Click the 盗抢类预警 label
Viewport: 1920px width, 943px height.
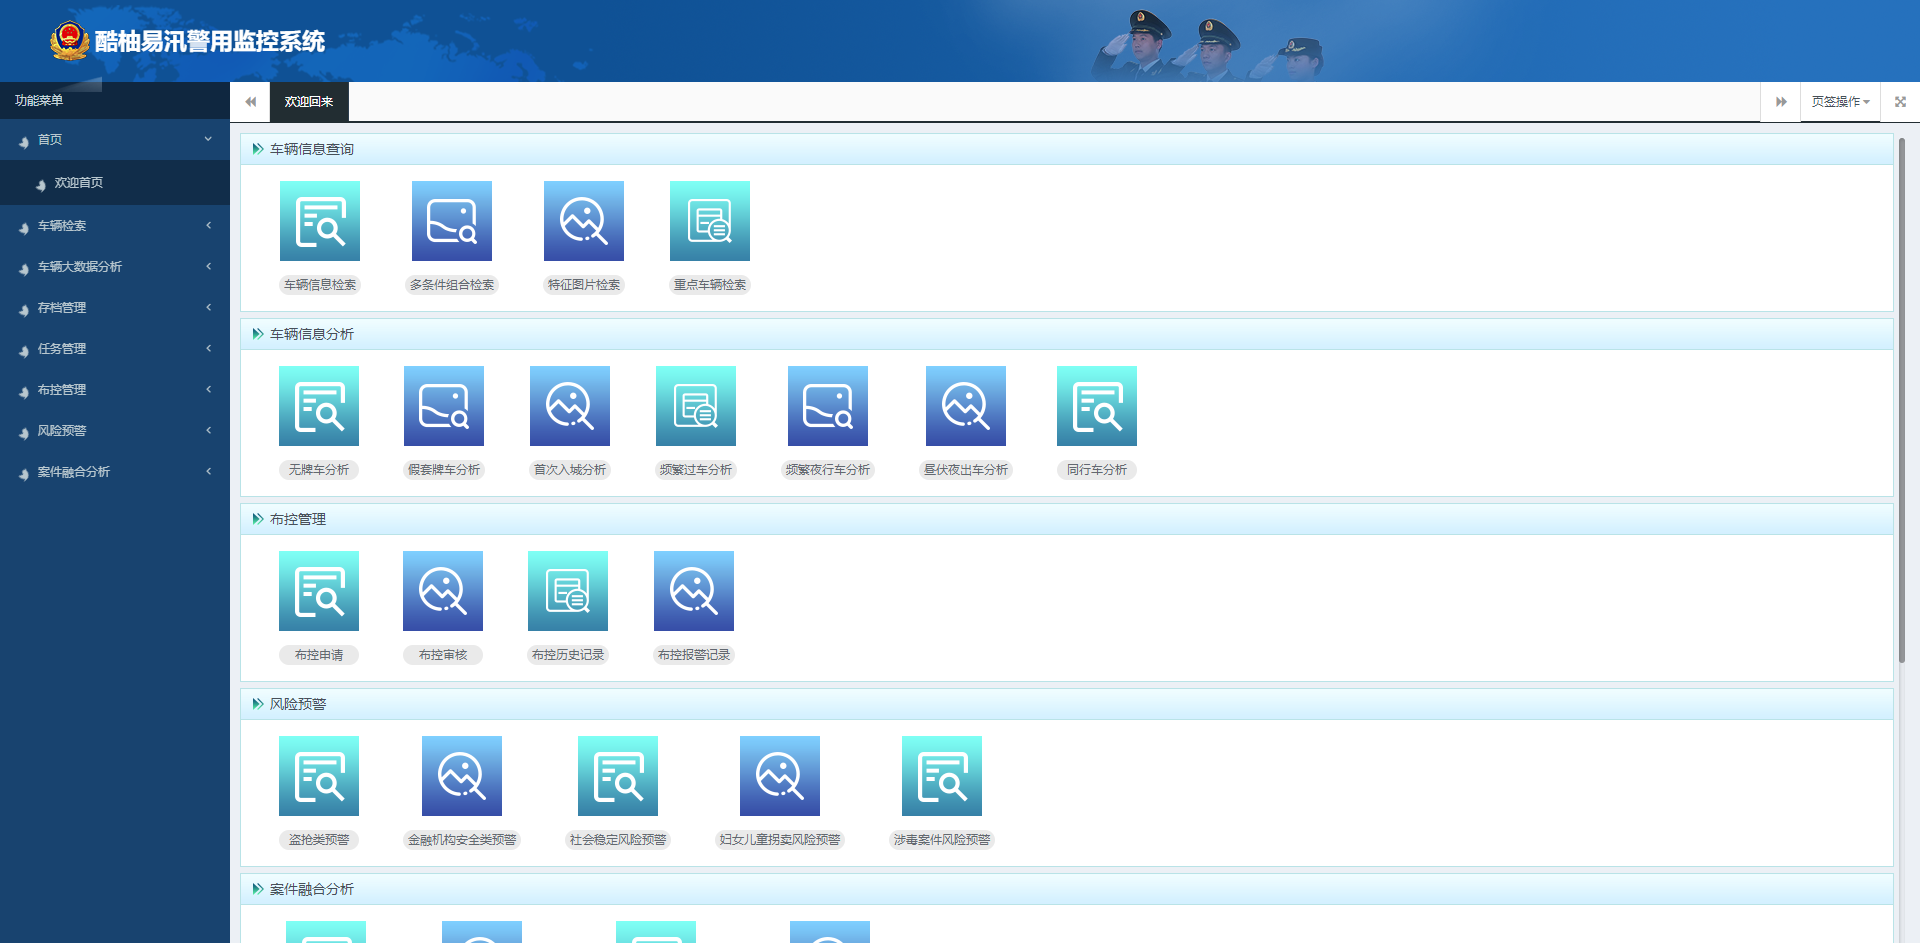319,840
